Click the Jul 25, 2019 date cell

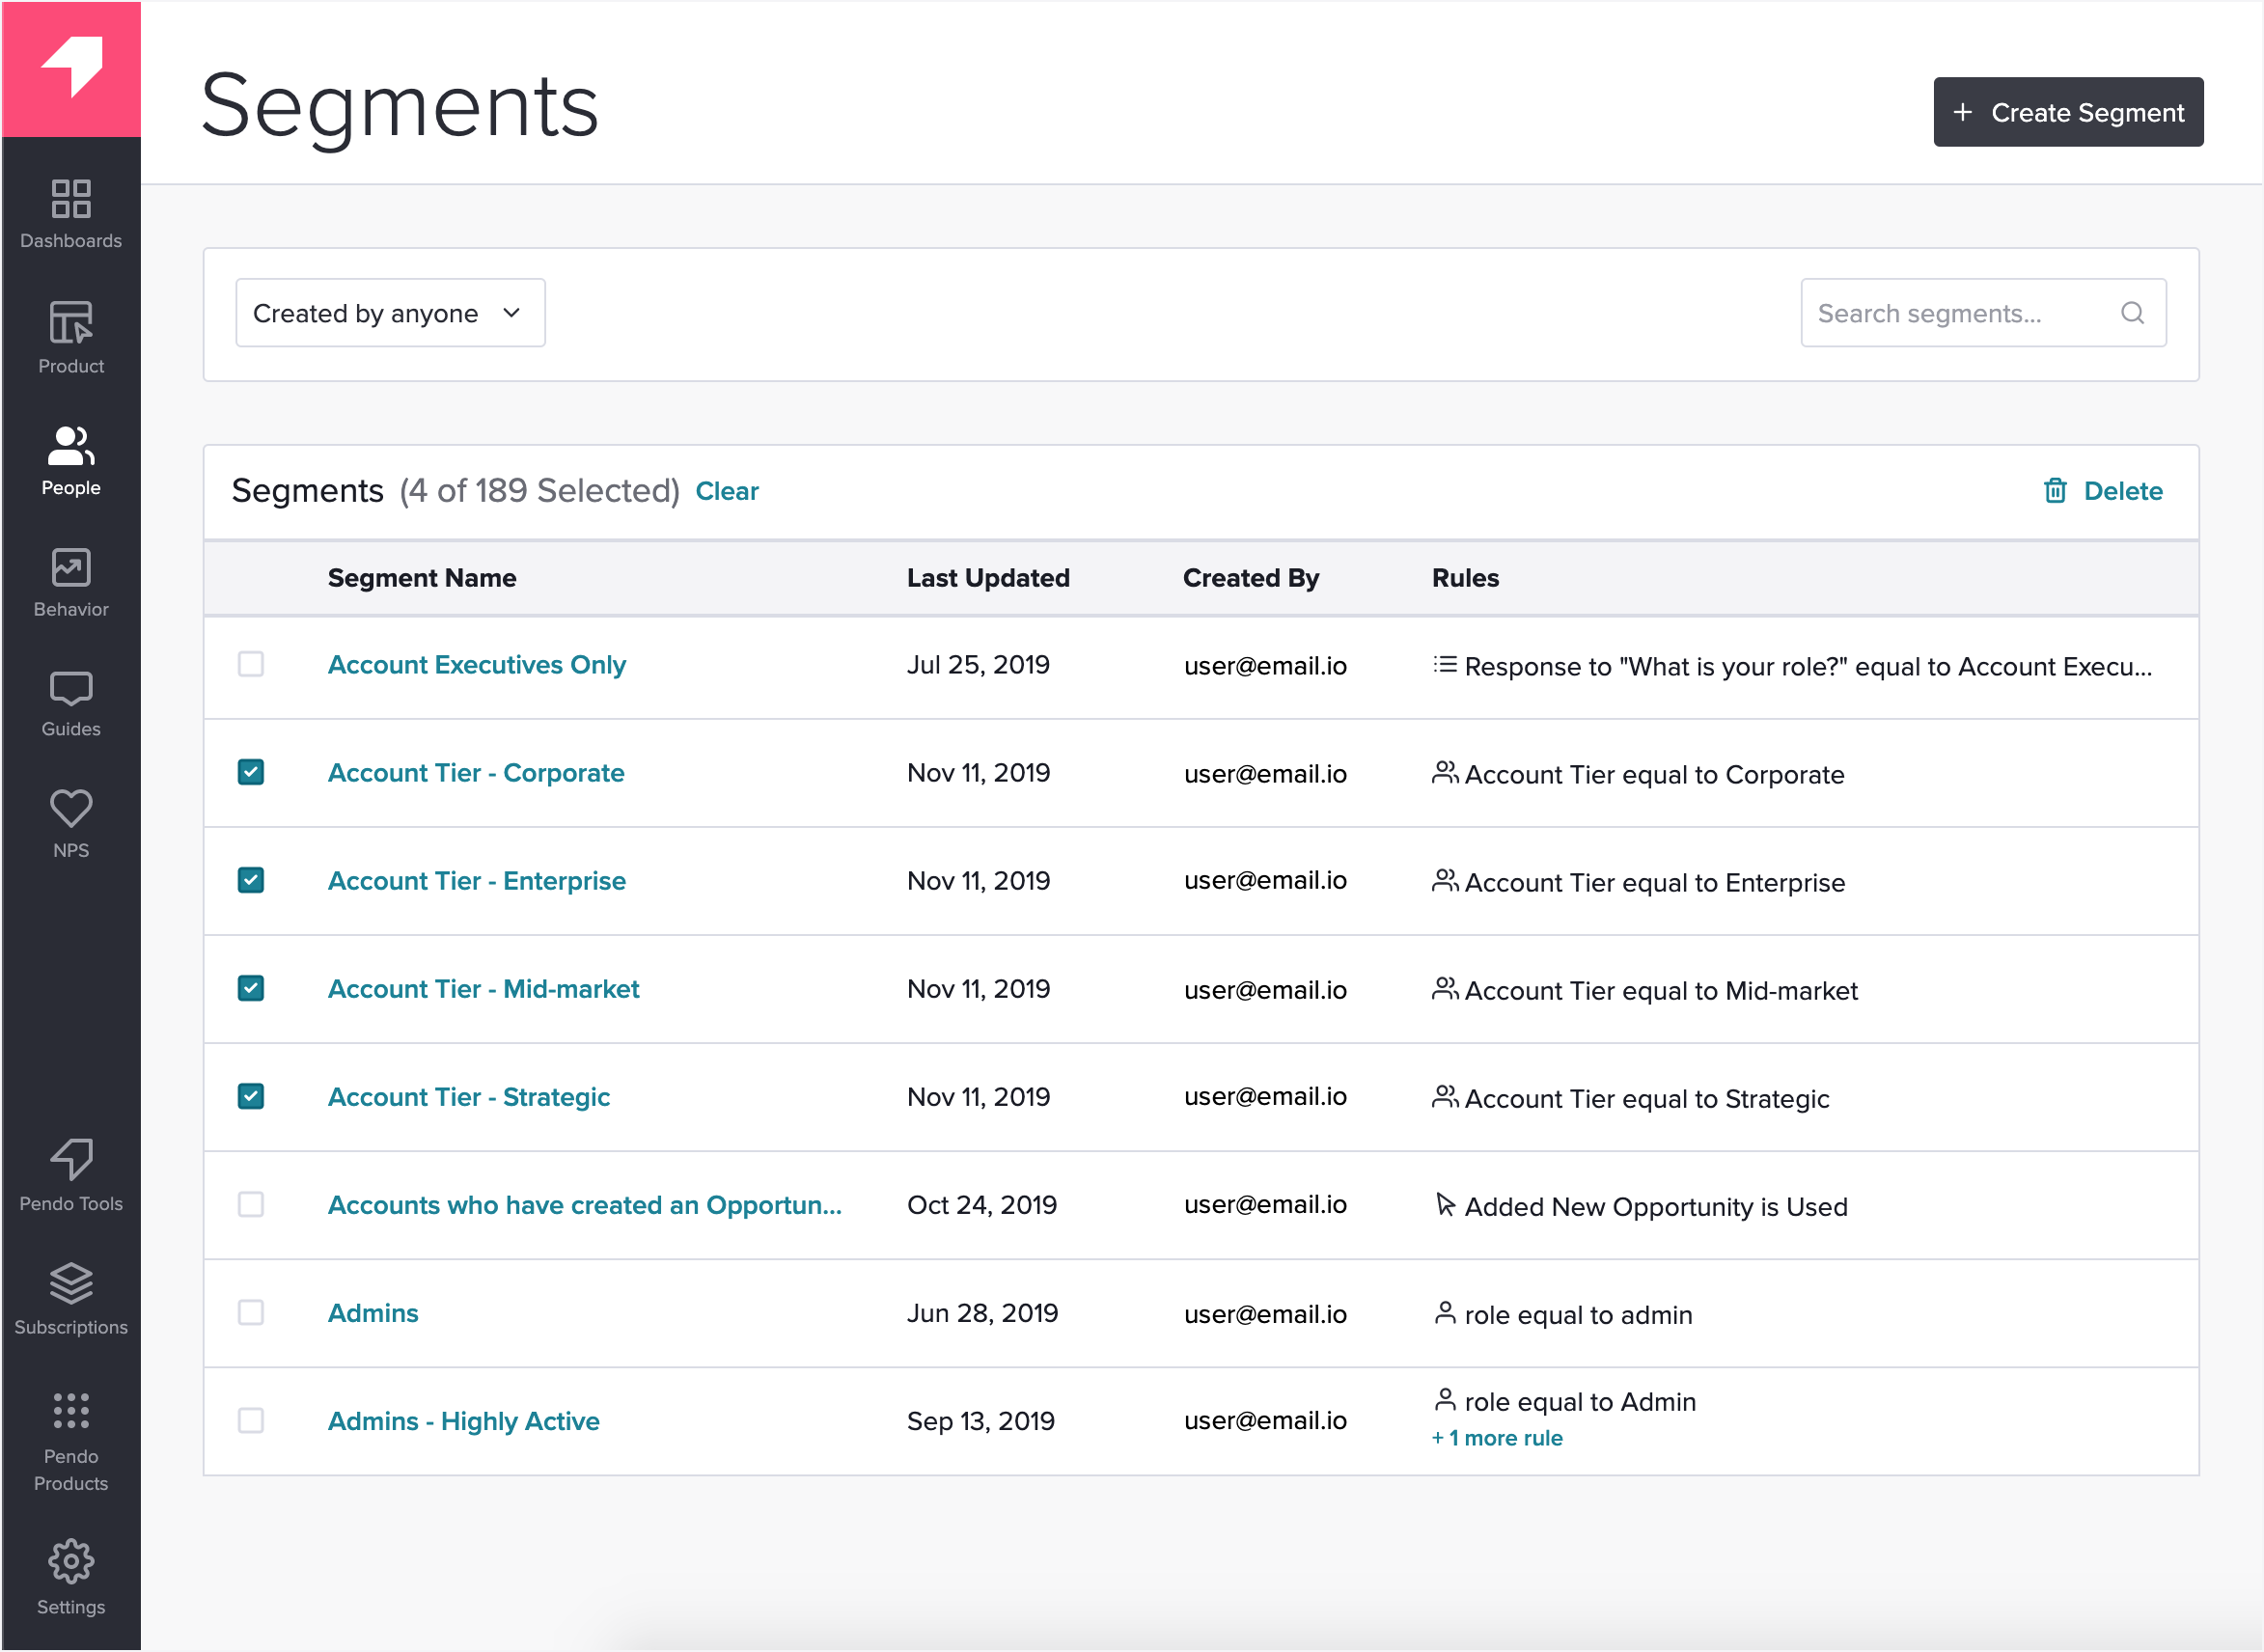click(978, 665)
